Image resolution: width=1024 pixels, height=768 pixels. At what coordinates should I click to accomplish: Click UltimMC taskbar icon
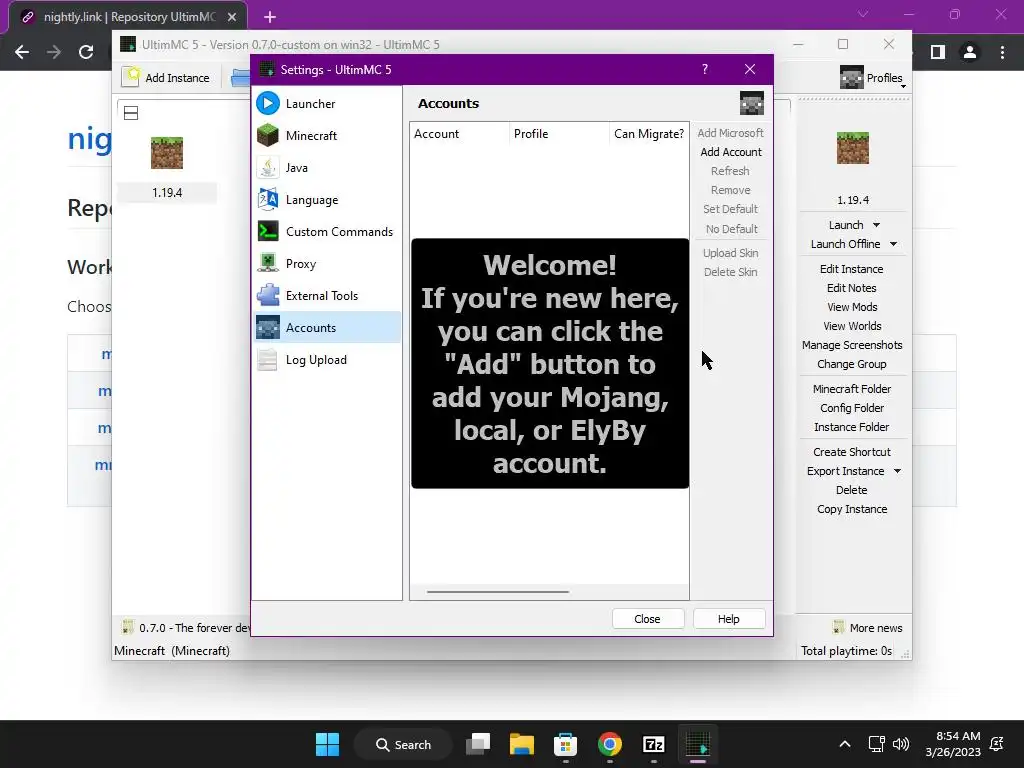point(697,744)
